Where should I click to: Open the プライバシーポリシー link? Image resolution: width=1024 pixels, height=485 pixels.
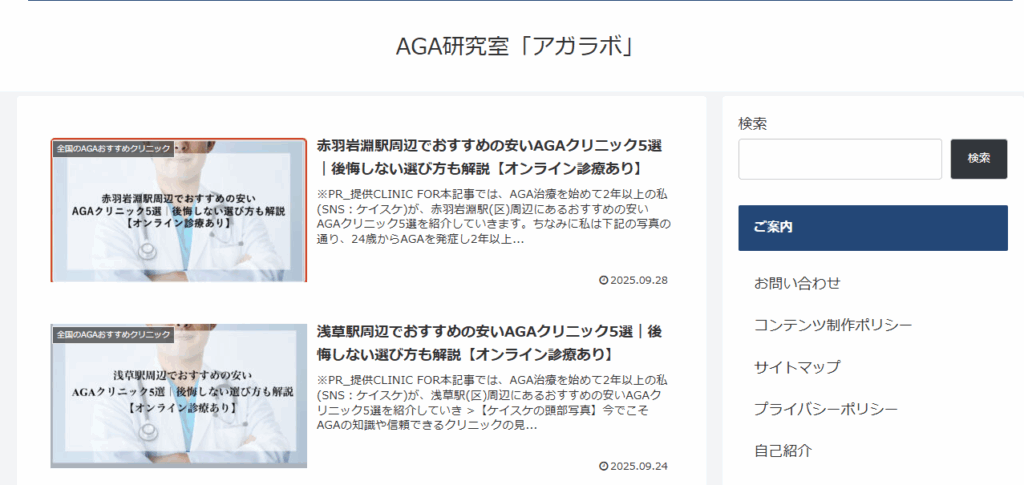tap(825, 409)
